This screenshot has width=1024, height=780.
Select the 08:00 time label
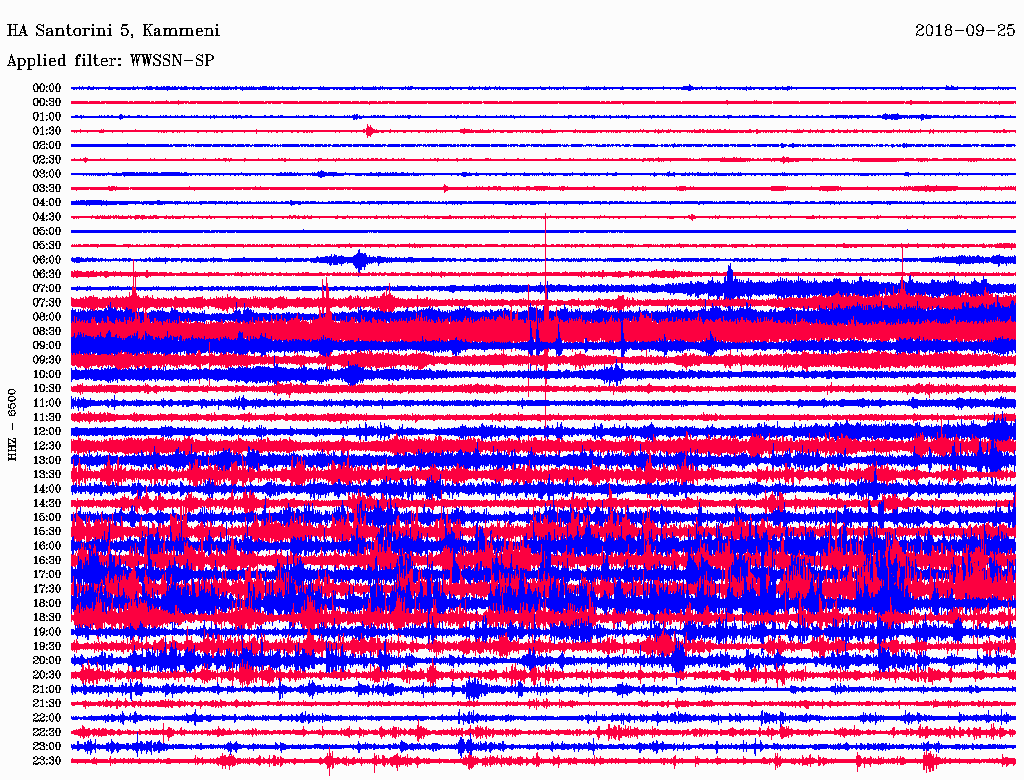pos(47,317)
